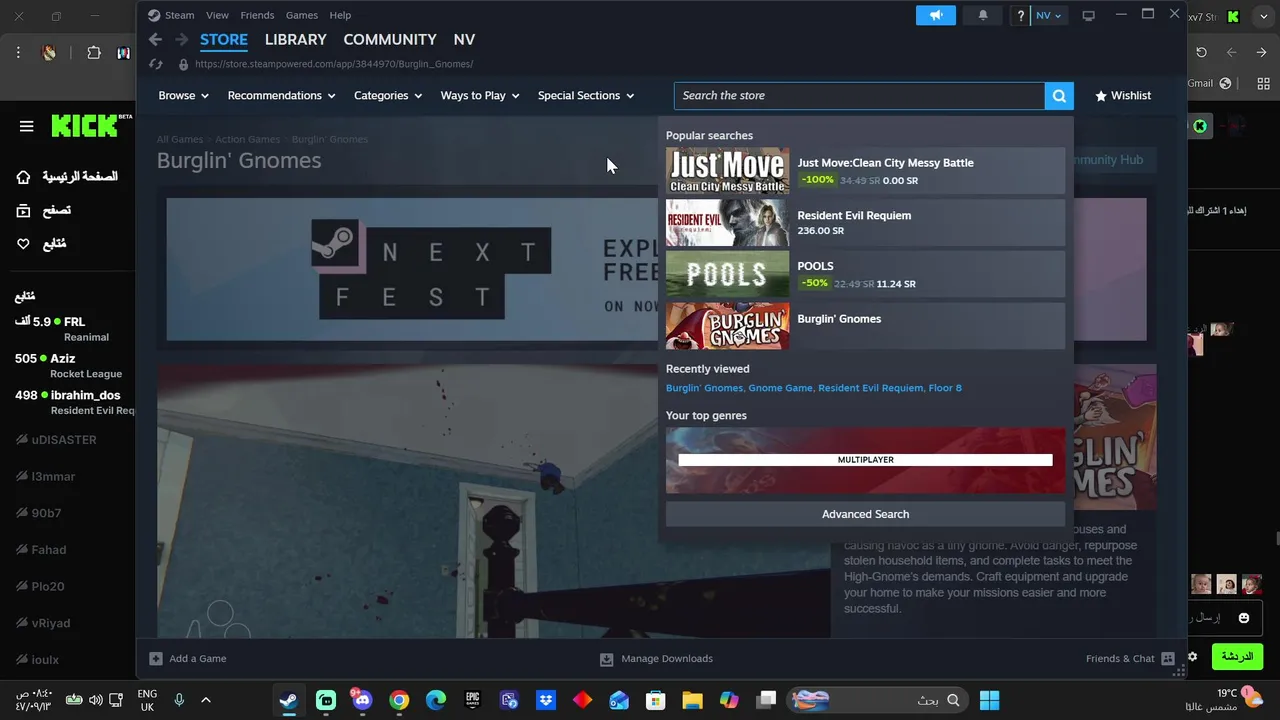
Task: Open the Next Fest banner
Action: click(x=410, y=269)
